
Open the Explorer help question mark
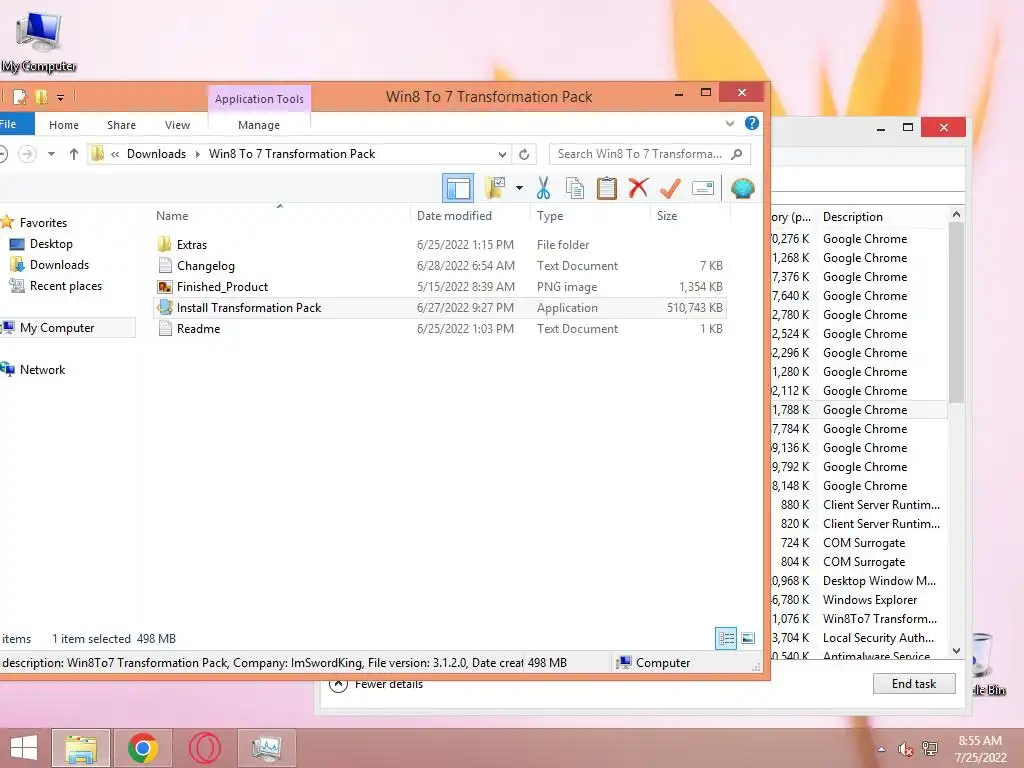752,123
